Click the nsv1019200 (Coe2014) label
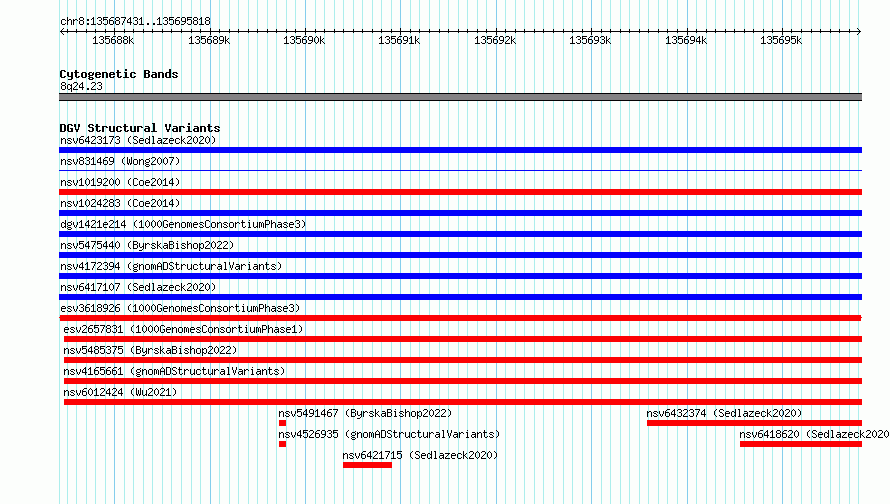Viewport: 890px width, 504px height. coord(120,182)
